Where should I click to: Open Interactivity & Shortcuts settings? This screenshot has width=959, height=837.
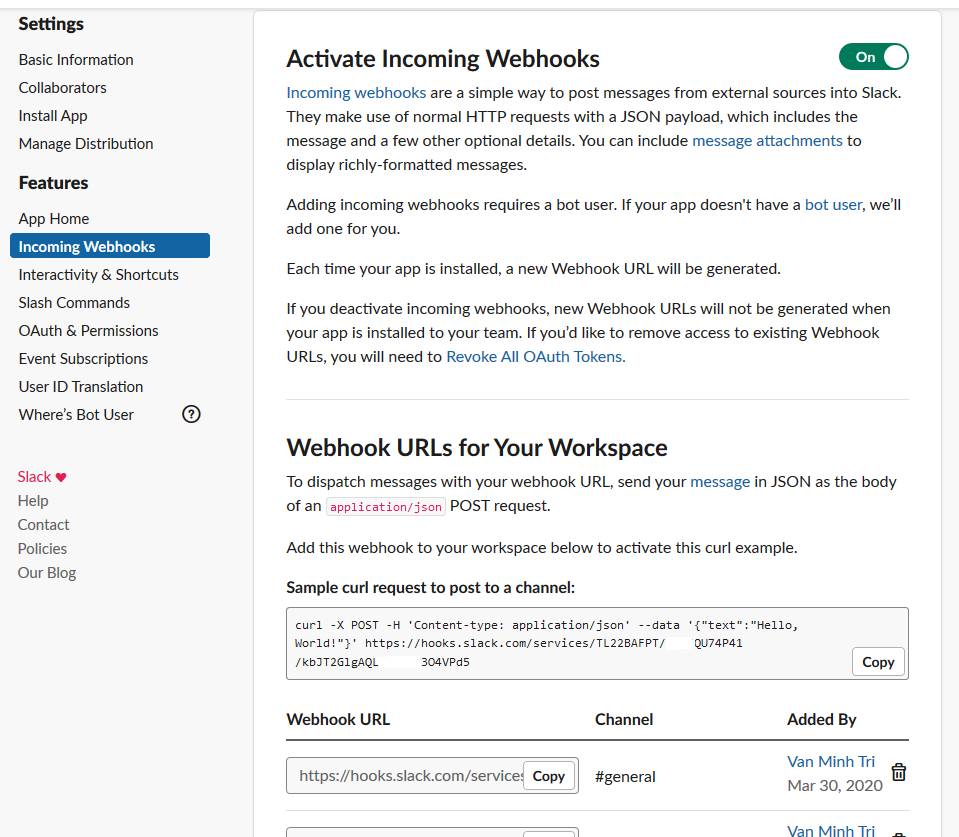(98, 274)
